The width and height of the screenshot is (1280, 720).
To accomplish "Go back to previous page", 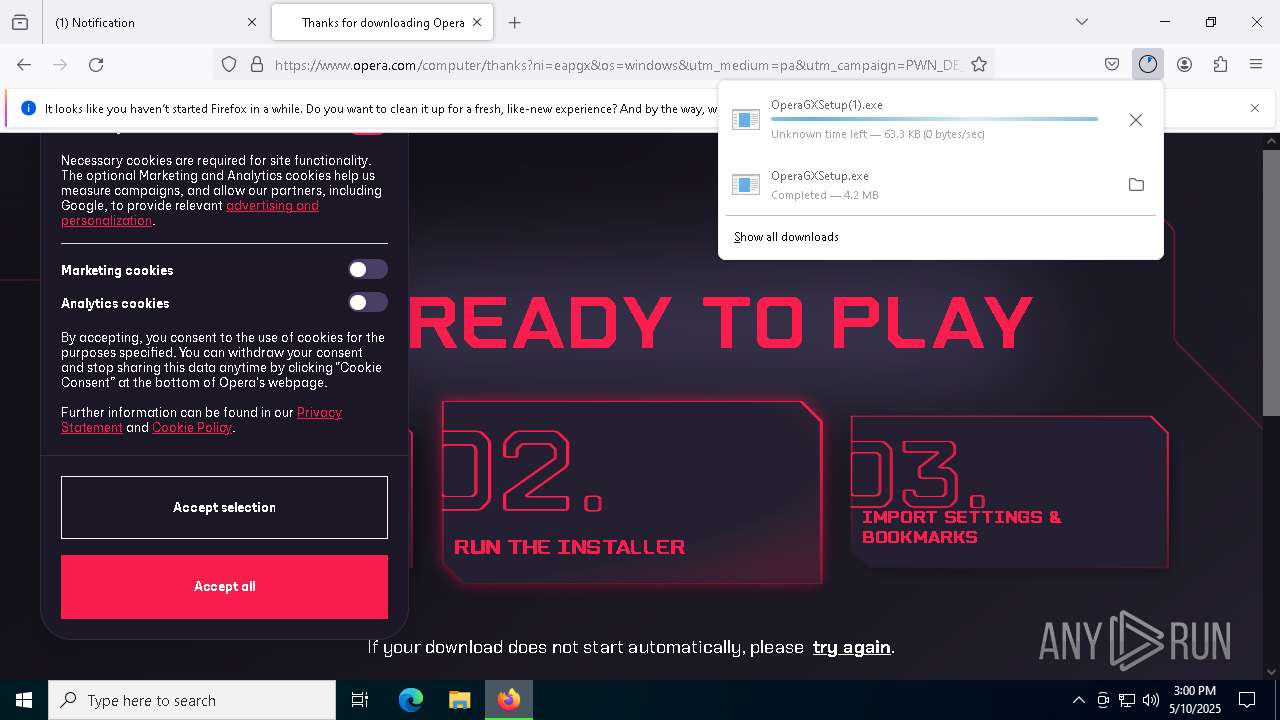I will 24,64.
